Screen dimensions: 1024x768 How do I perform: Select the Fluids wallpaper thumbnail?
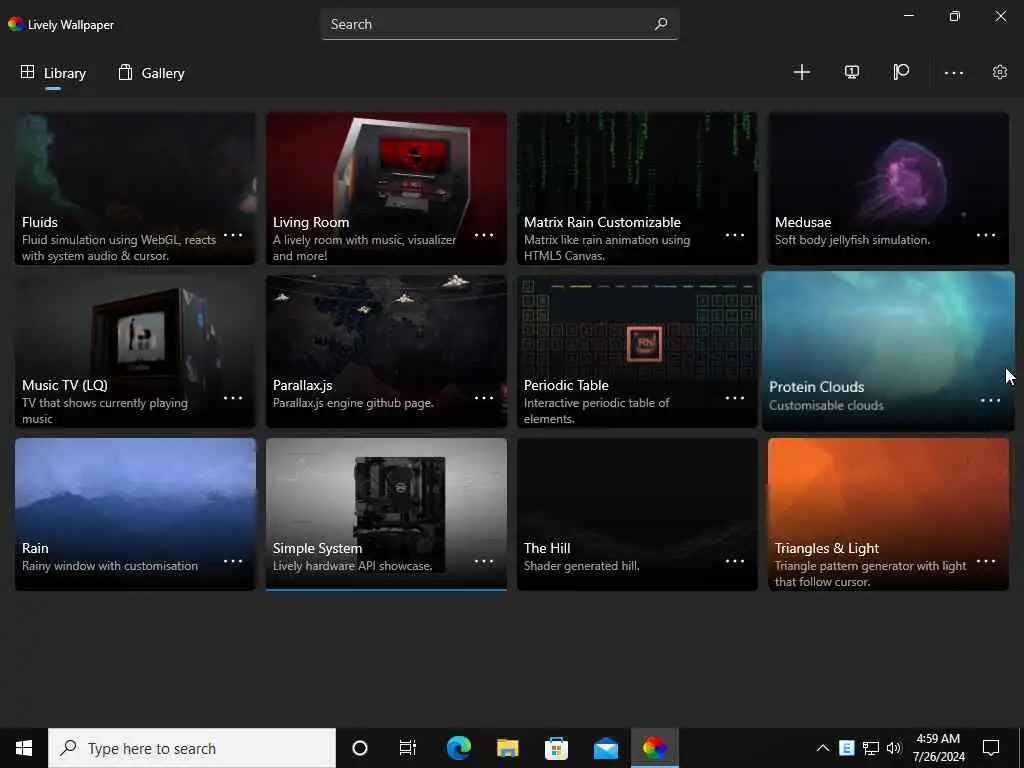tap(135, 188)
